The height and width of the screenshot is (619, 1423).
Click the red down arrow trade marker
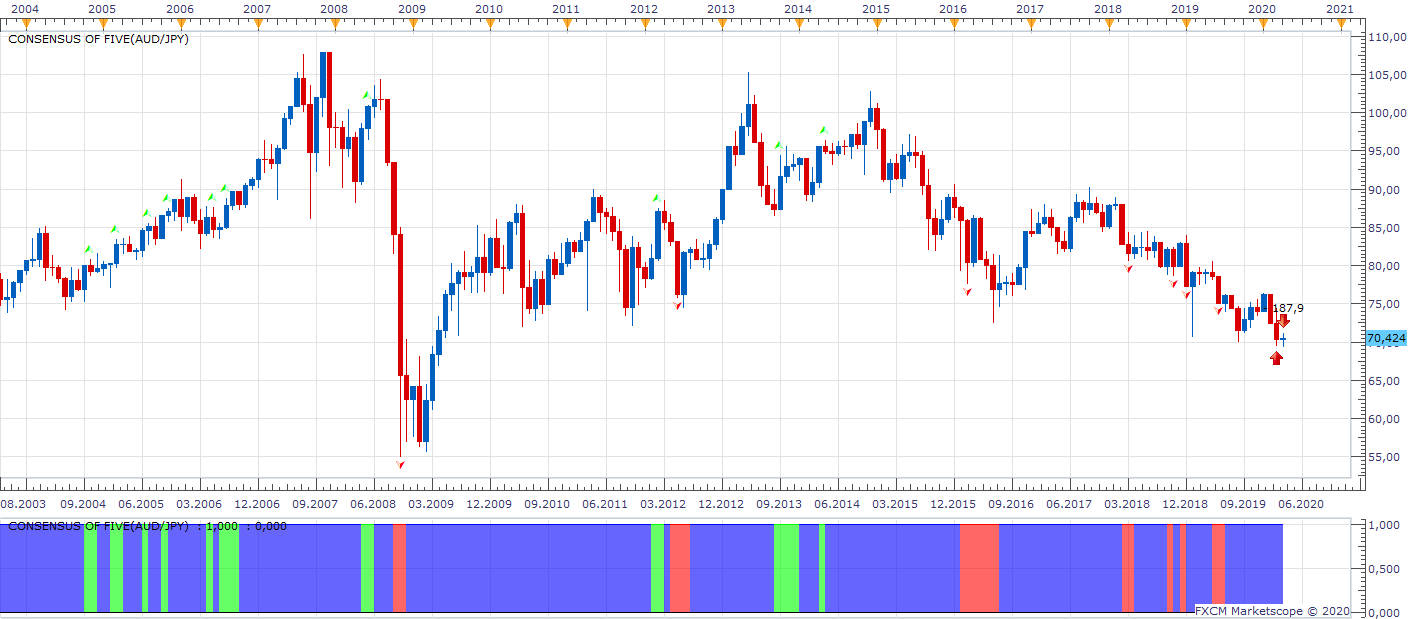click(1283, 321)
